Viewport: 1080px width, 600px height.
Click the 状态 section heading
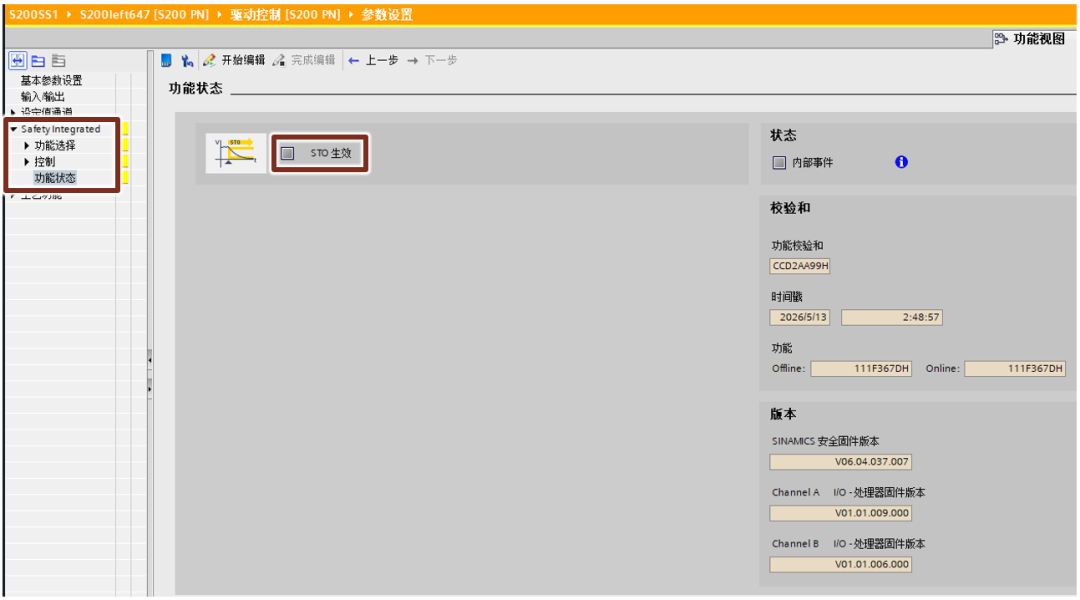783,135
